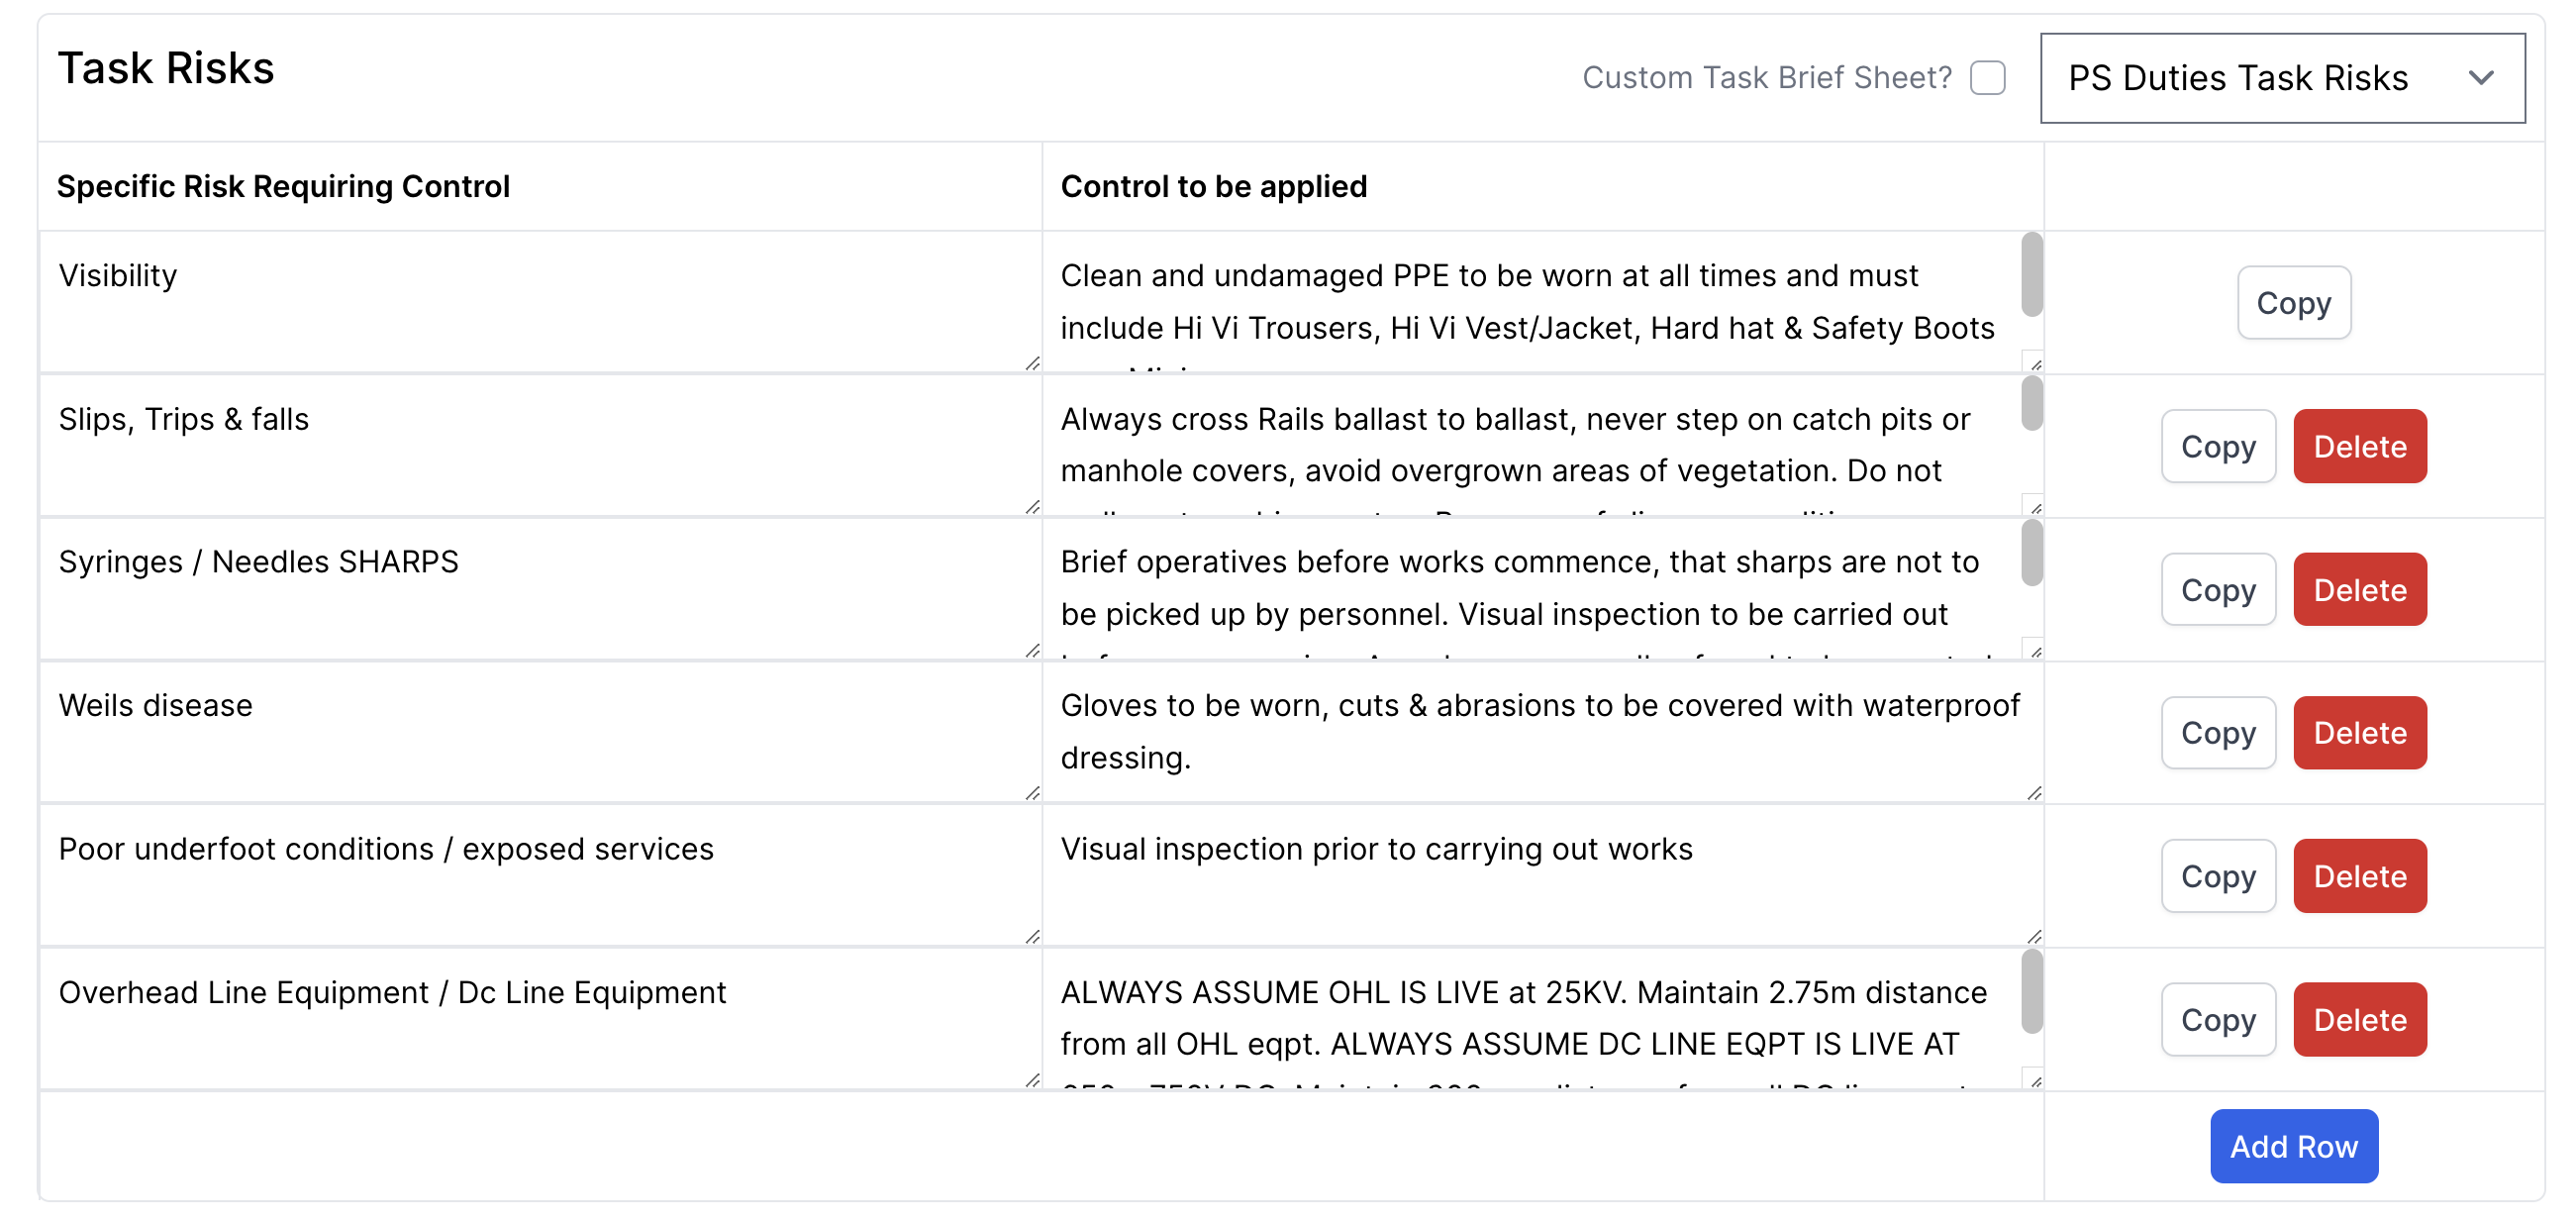
Task: Copy the Slips, Trips & falls row
Action: (x=2218, y=446)
